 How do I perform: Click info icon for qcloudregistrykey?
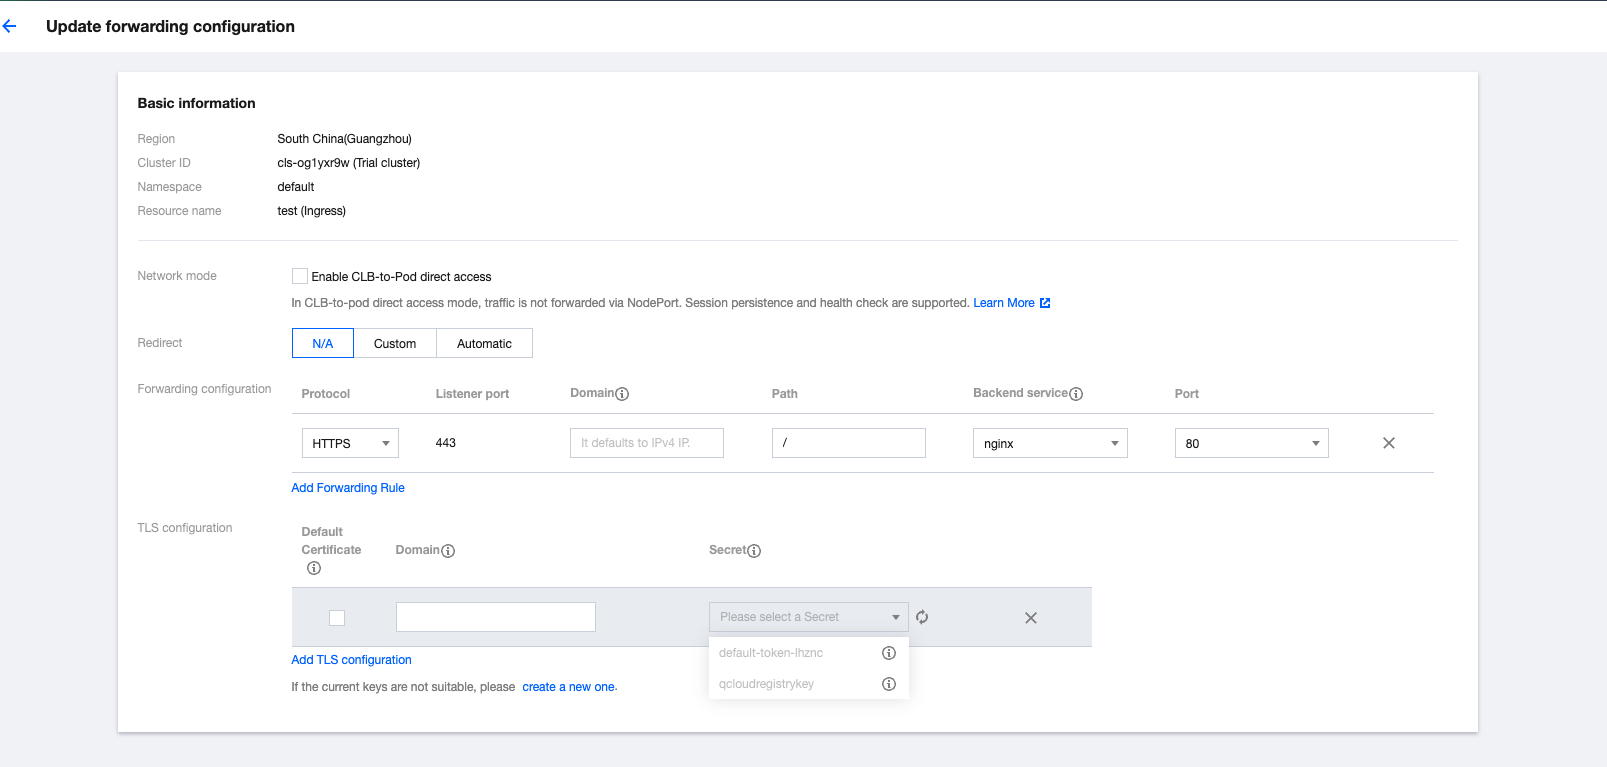tap(888, 684)
